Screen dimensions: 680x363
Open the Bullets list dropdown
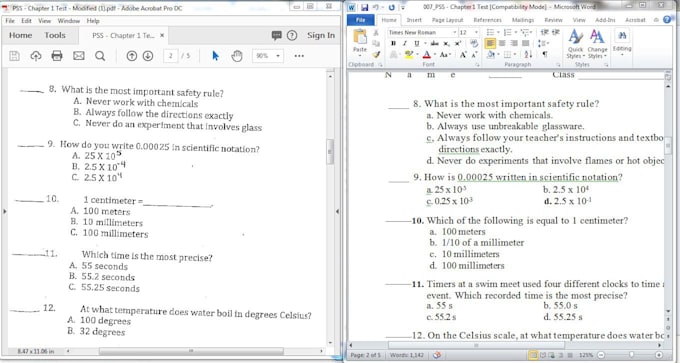(x=497, y=33)
